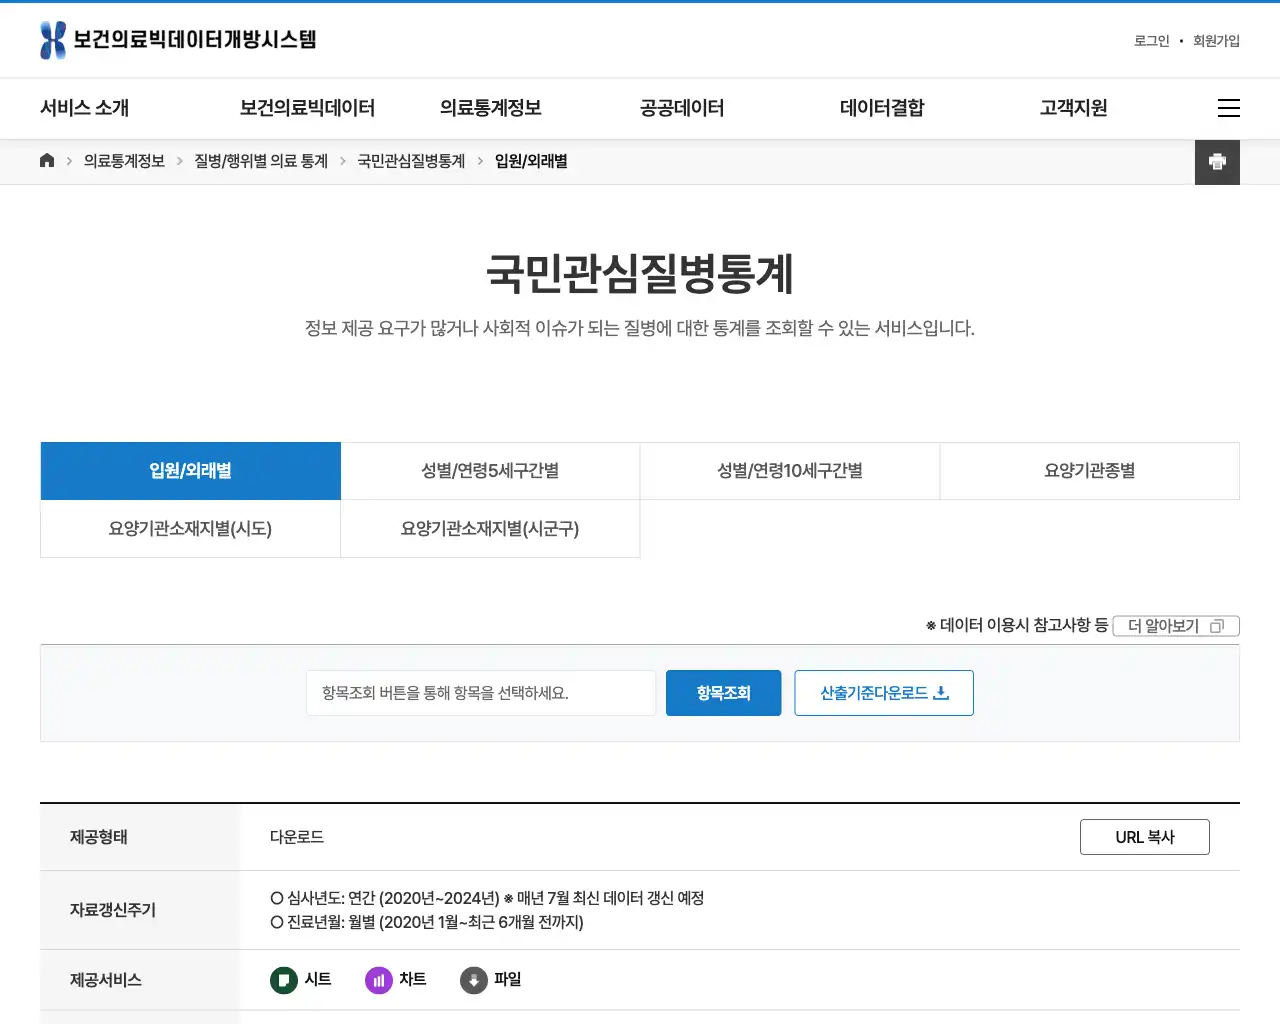Switch to 요양기관소재지별(시도) tab

(190, 529)
